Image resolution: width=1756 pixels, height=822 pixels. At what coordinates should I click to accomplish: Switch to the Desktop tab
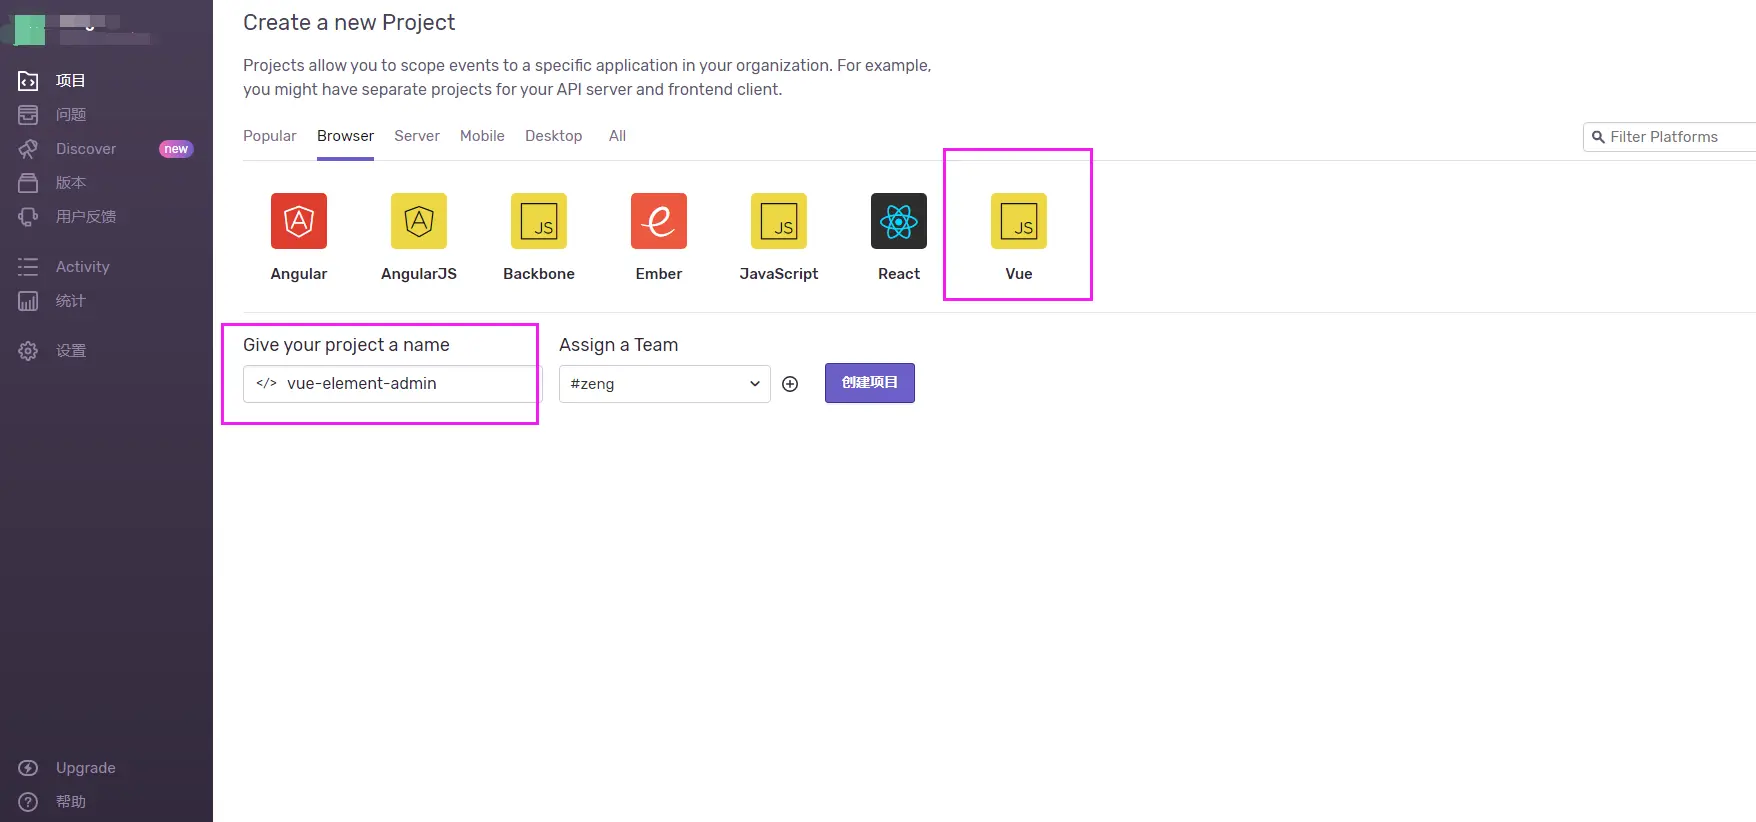click(553, 136)
